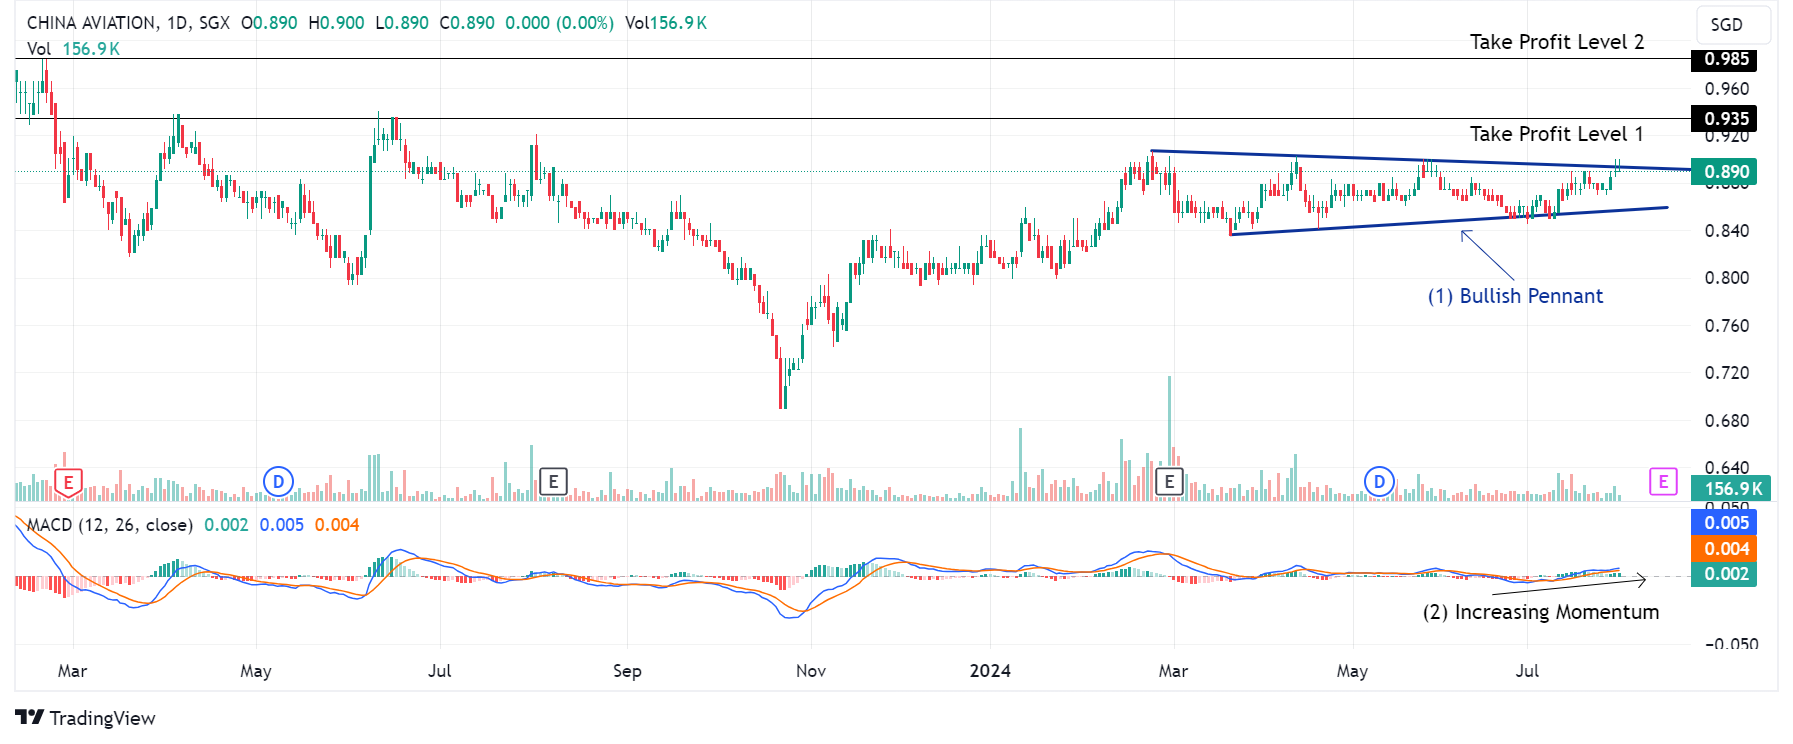
Task: Click the orange 0.004 signal value label
Action: click(1724, 549)
